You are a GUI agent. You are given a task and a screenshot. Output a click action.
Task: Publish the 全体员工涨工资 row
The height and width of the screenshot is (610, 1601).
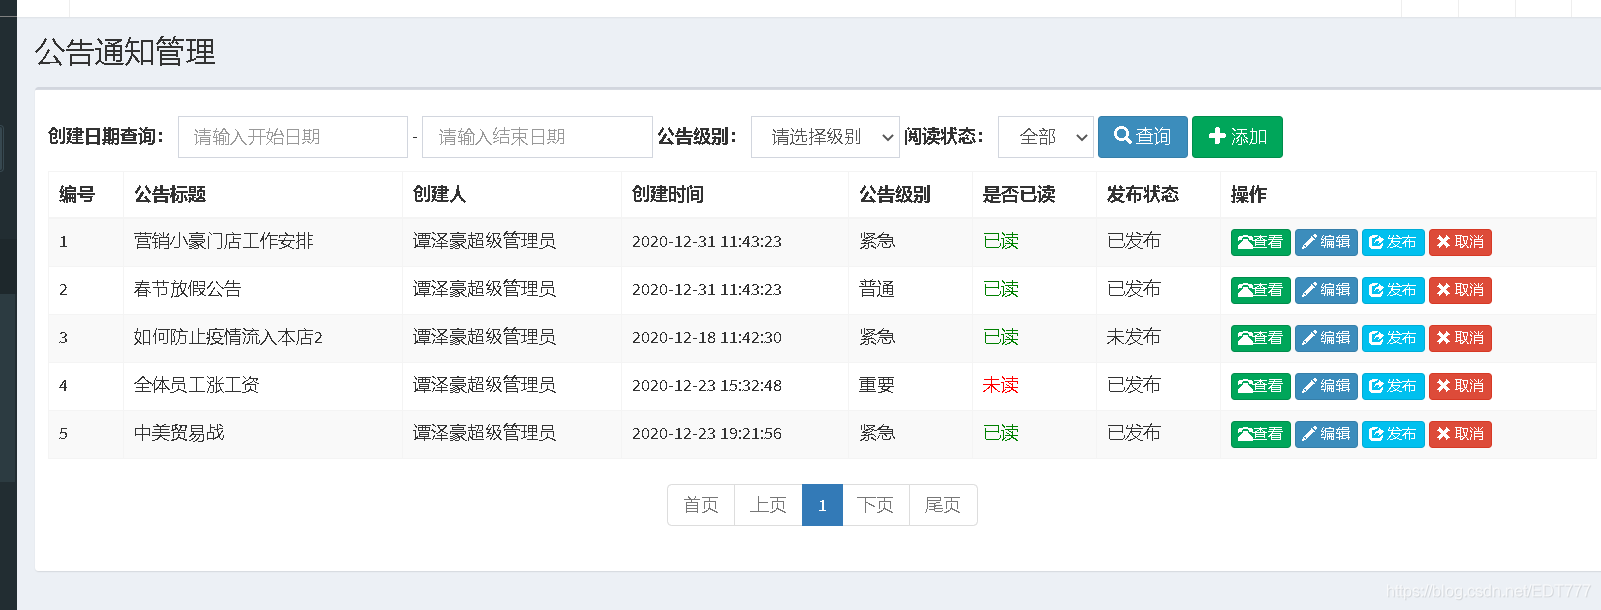tap(1393, 386)
